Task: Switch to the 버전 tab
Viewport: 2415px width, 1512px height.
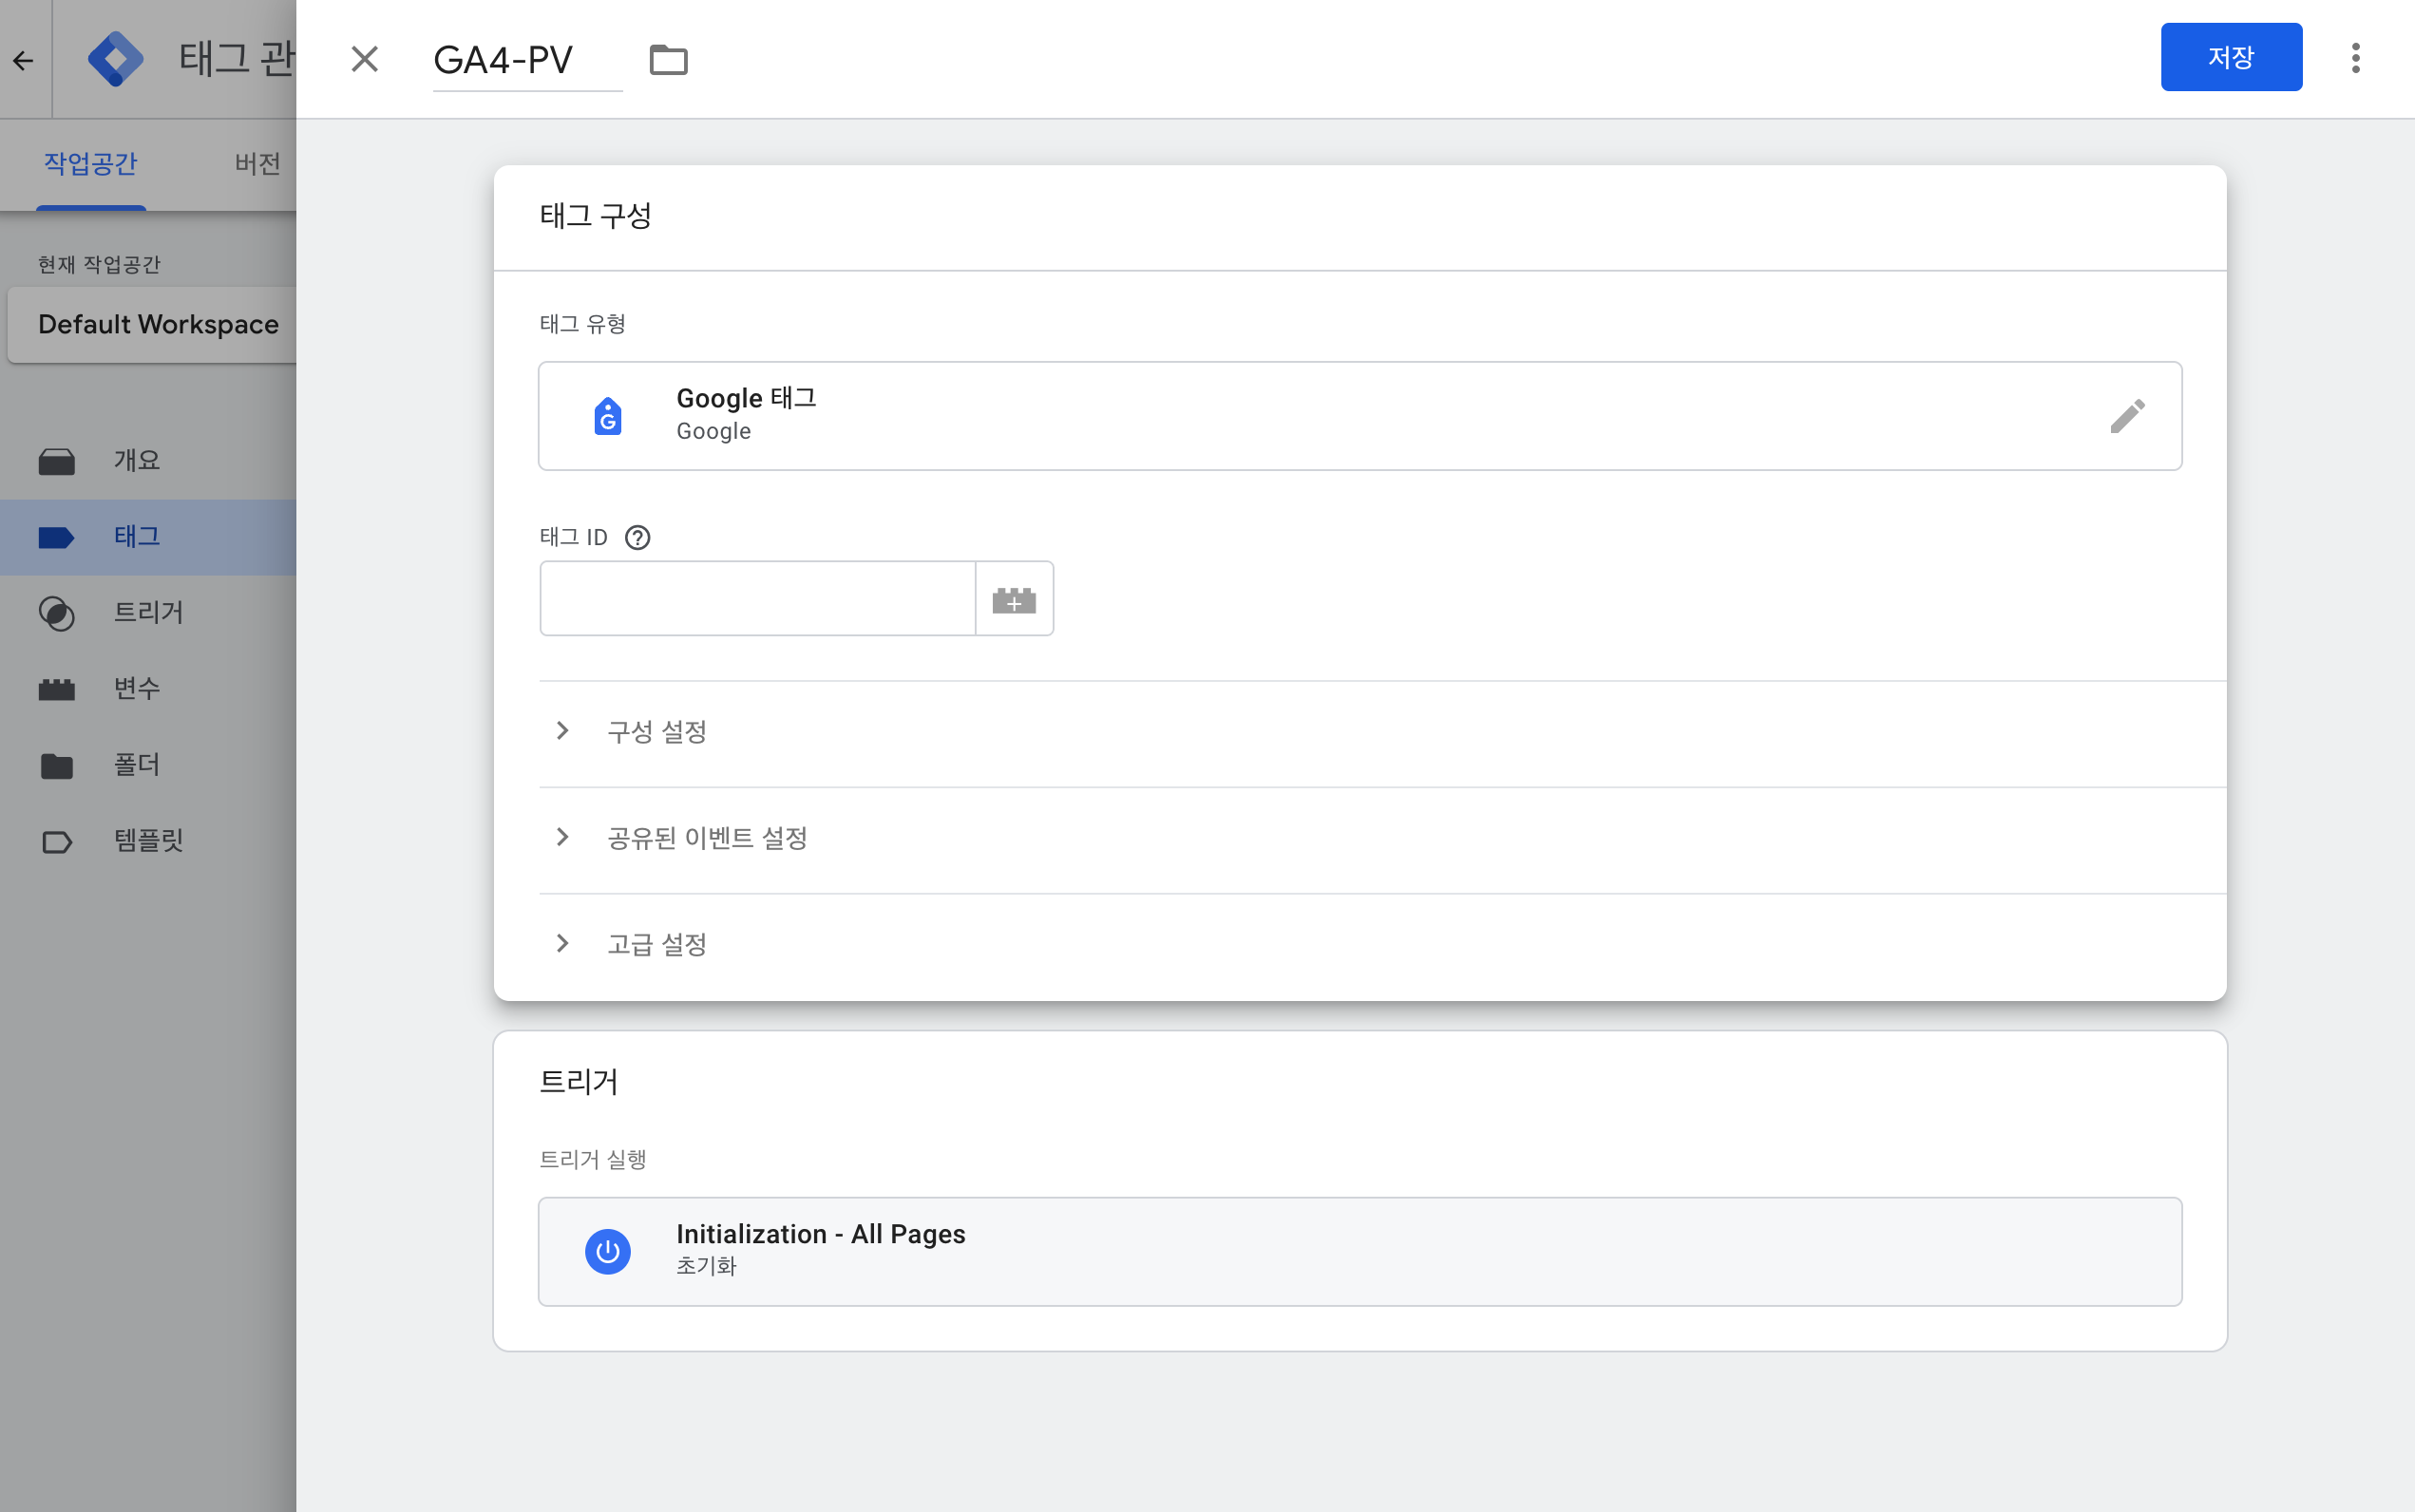Action: pyautogui.click(x=257, y=163)
